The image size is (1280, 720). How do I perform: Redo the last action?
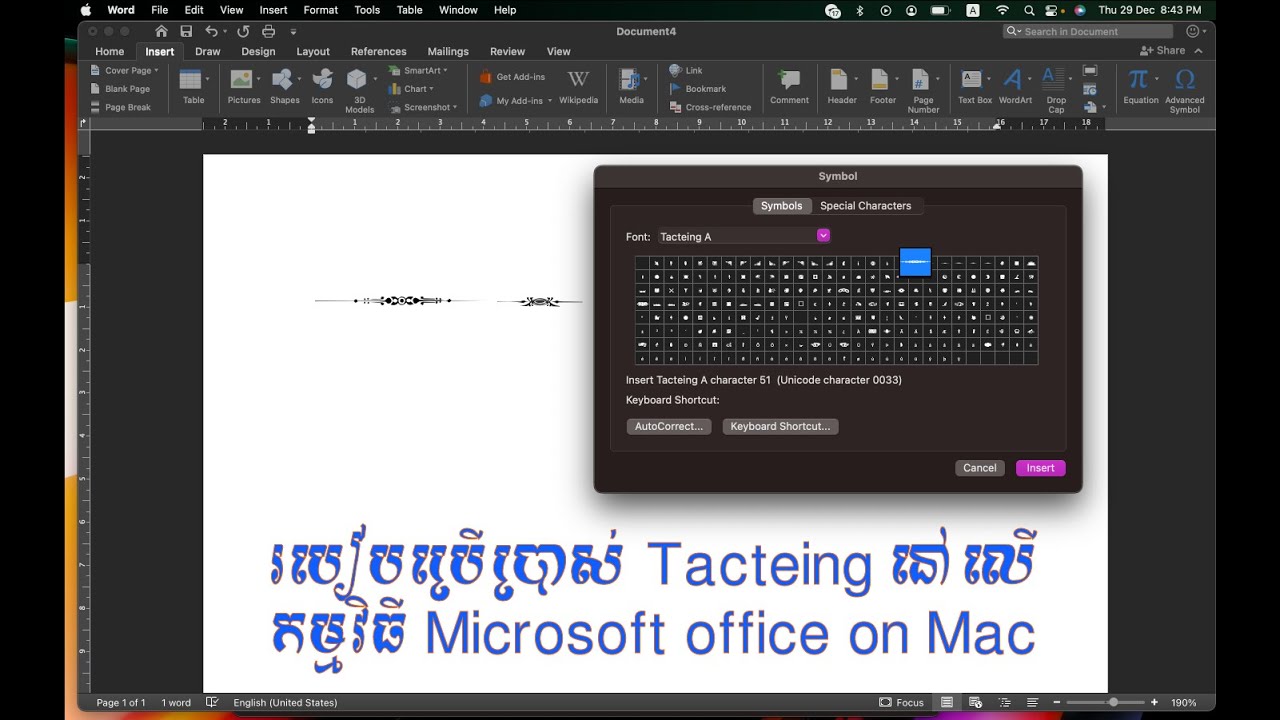tap(243, 31)
